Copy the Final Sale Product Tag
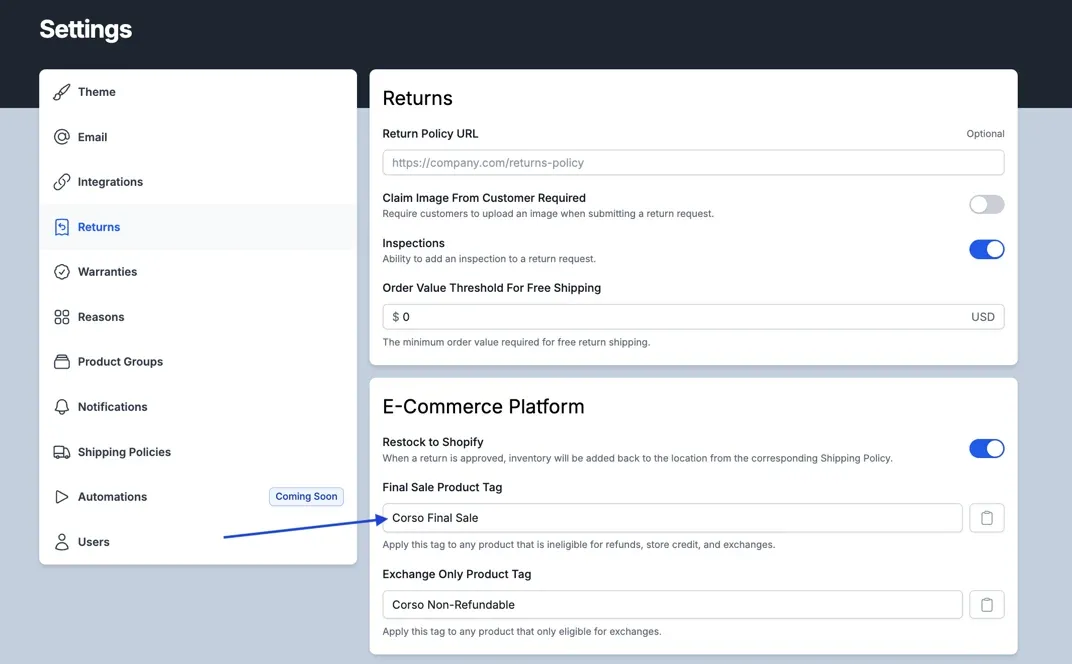The height and width of the screenshot is (664, 1072). coord(986,518)
